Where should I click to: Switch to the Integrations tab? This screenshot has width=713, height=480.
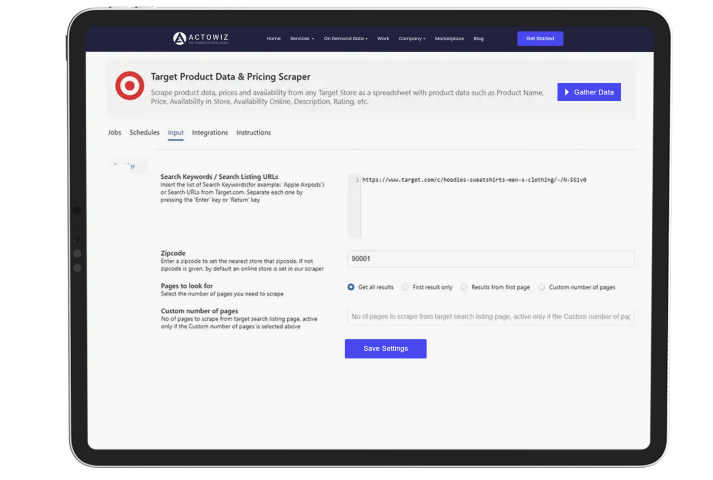point(210,133)
